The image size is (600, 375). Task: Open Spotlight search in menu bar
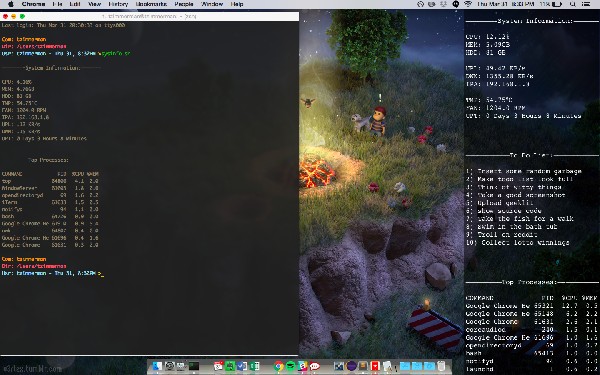coord(572,4)
